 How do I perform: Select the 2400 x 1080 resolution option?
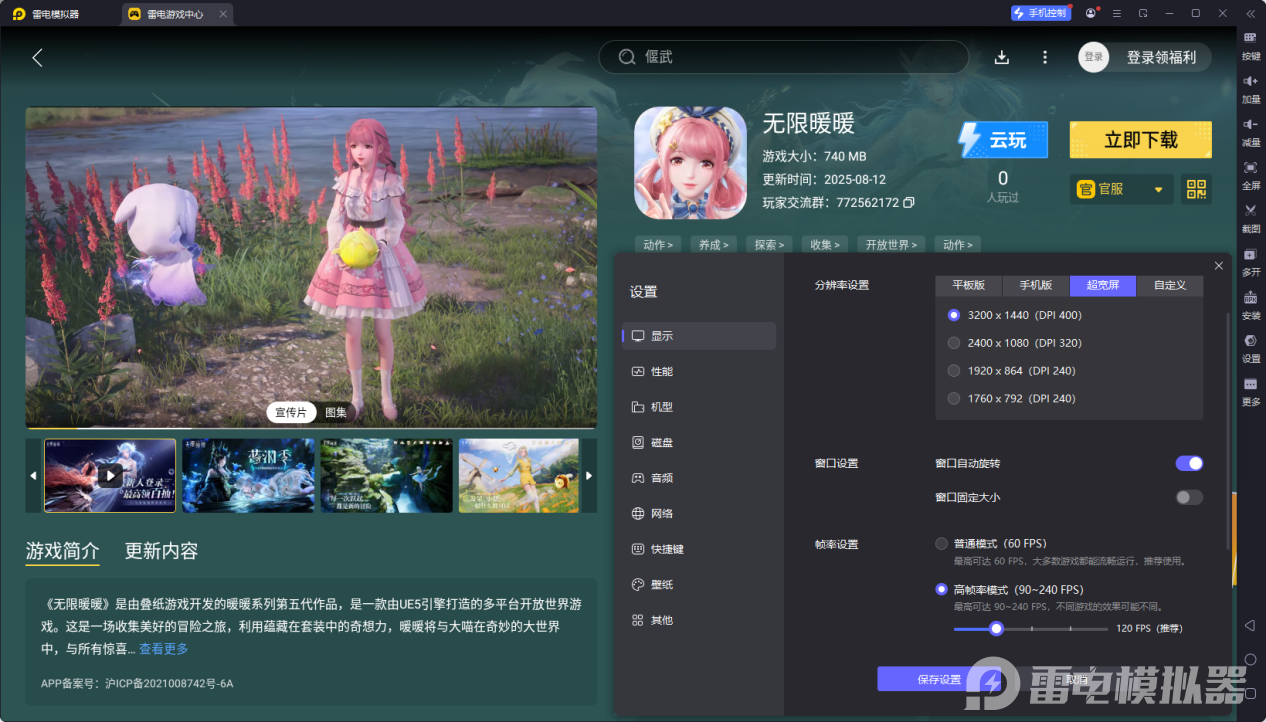(954, 343)
